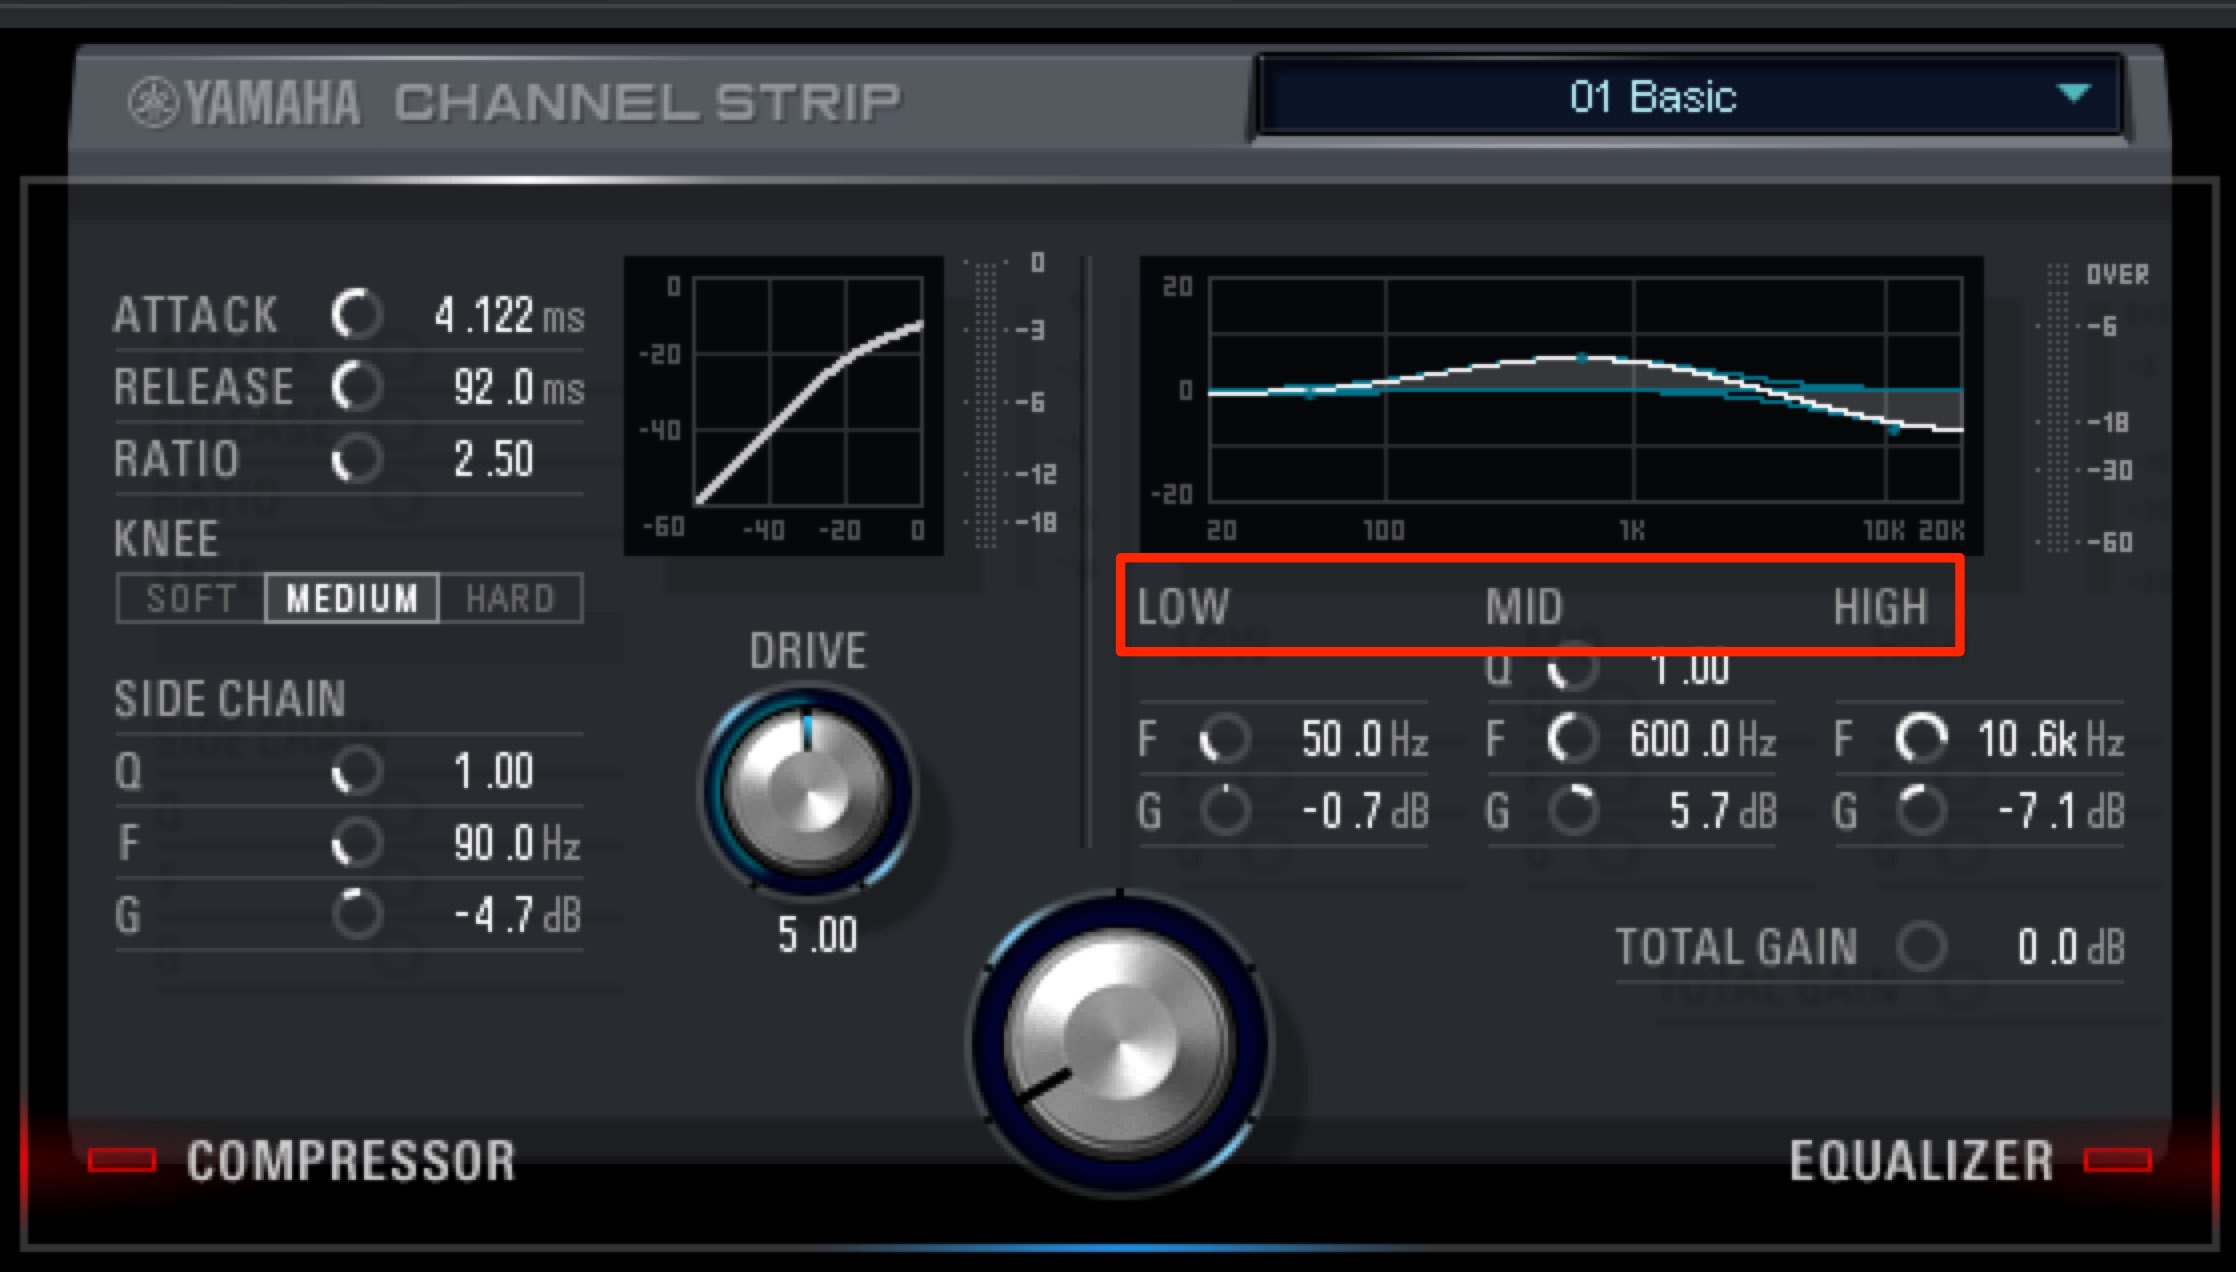This screenshot has height=1272, width=2236.
Task: Toggle the EQUALIZER on/off indicator
Action: 2117,1160
